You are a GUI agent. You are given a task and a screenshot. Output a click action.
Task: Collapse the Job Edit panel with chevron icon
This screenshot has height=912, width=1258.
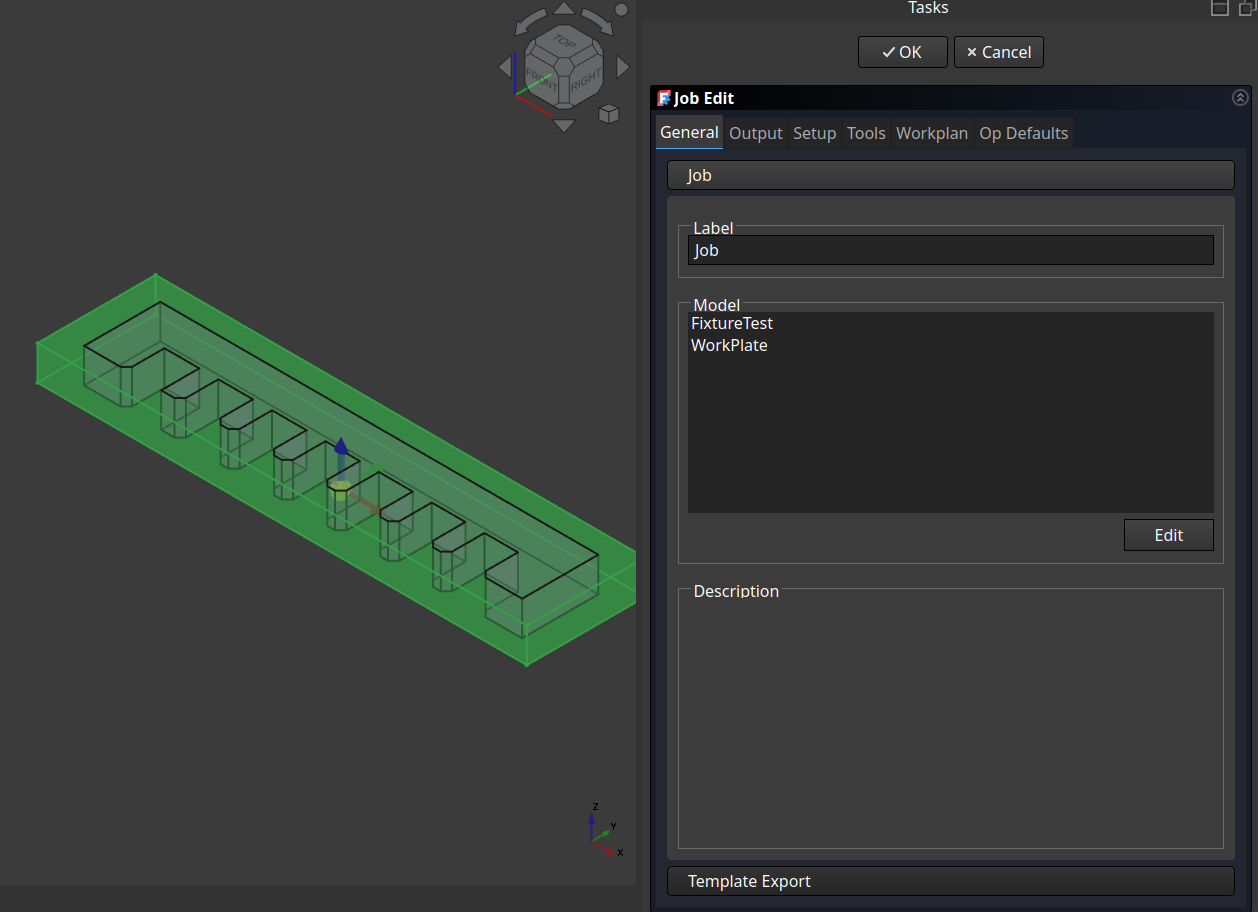[1240, 98]
